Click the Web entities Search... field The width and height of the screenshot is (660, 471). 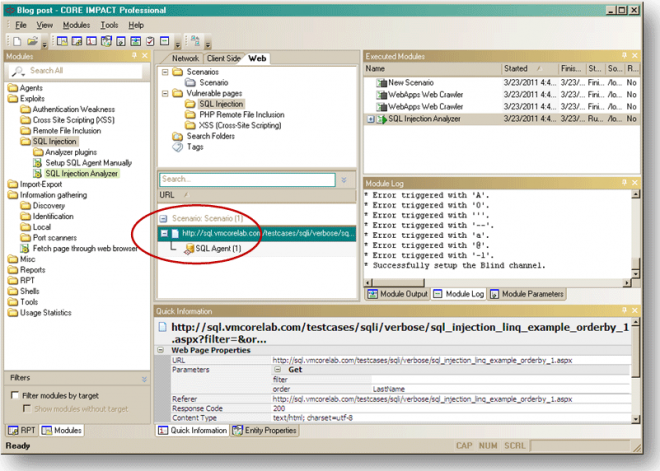247,180
